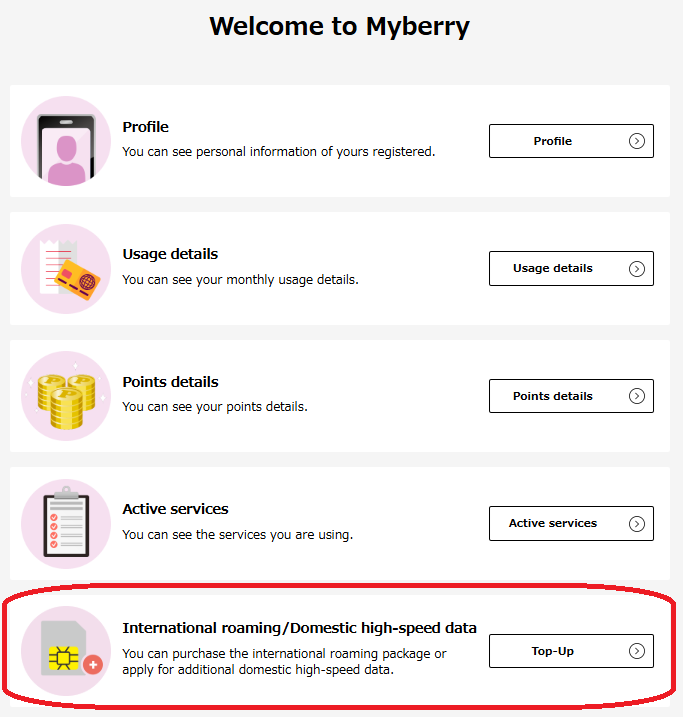Click the SIM card top-up icon
Image resolution: width=683 pixels, height=717 pixels.
[x=66, y=651]
